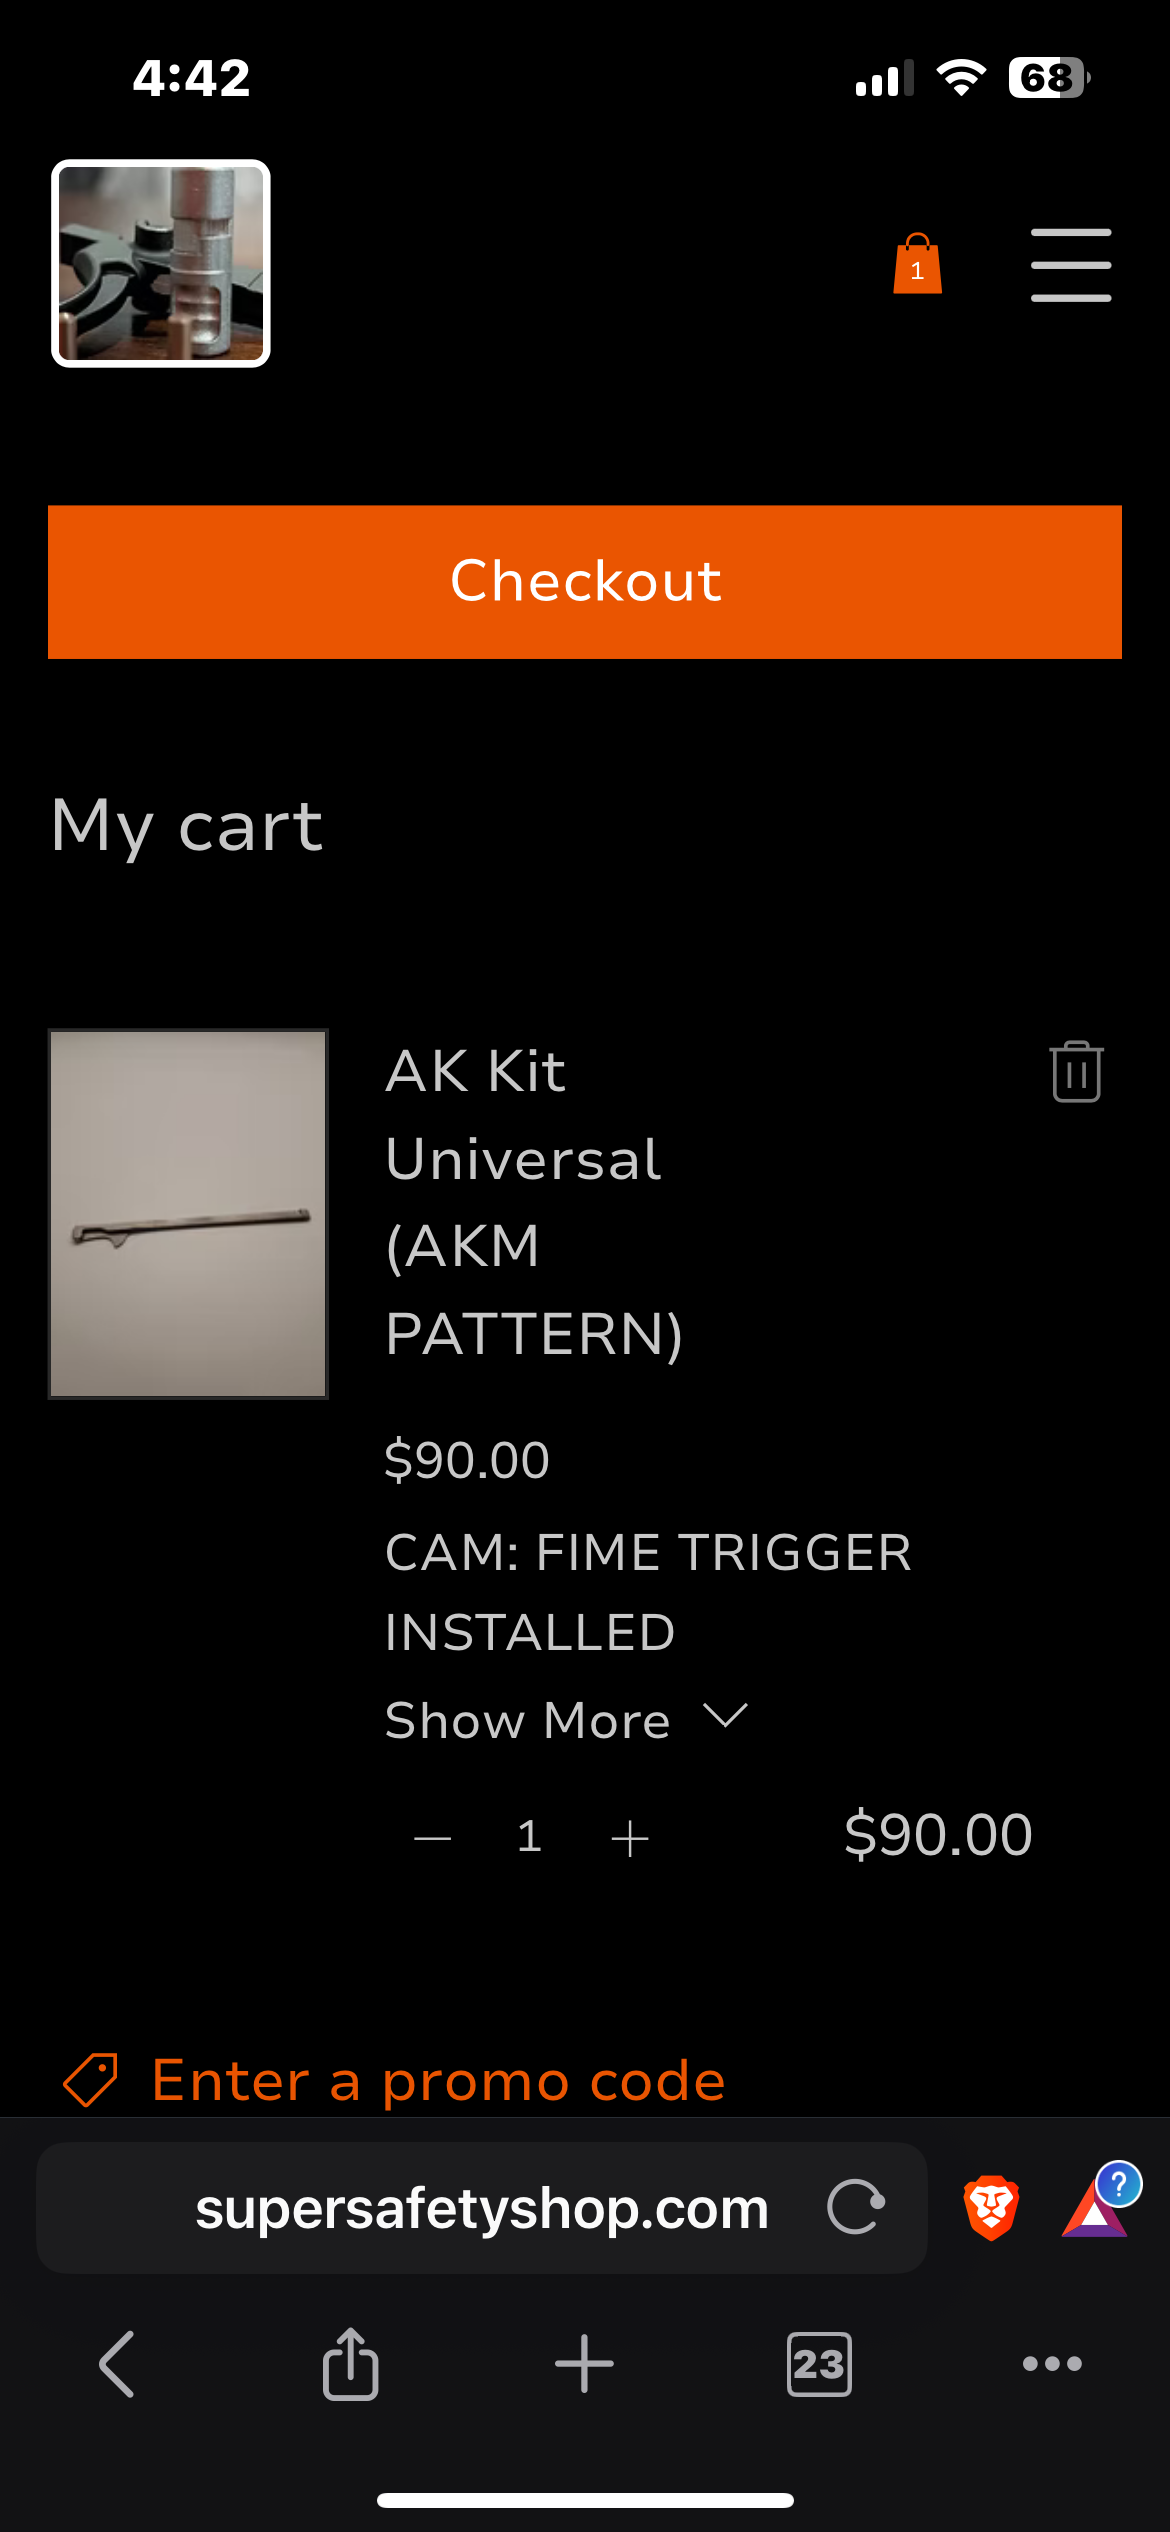Tap the promo code tag icon
The height and width of the screenshot is (2532, 1170).
90,2080
